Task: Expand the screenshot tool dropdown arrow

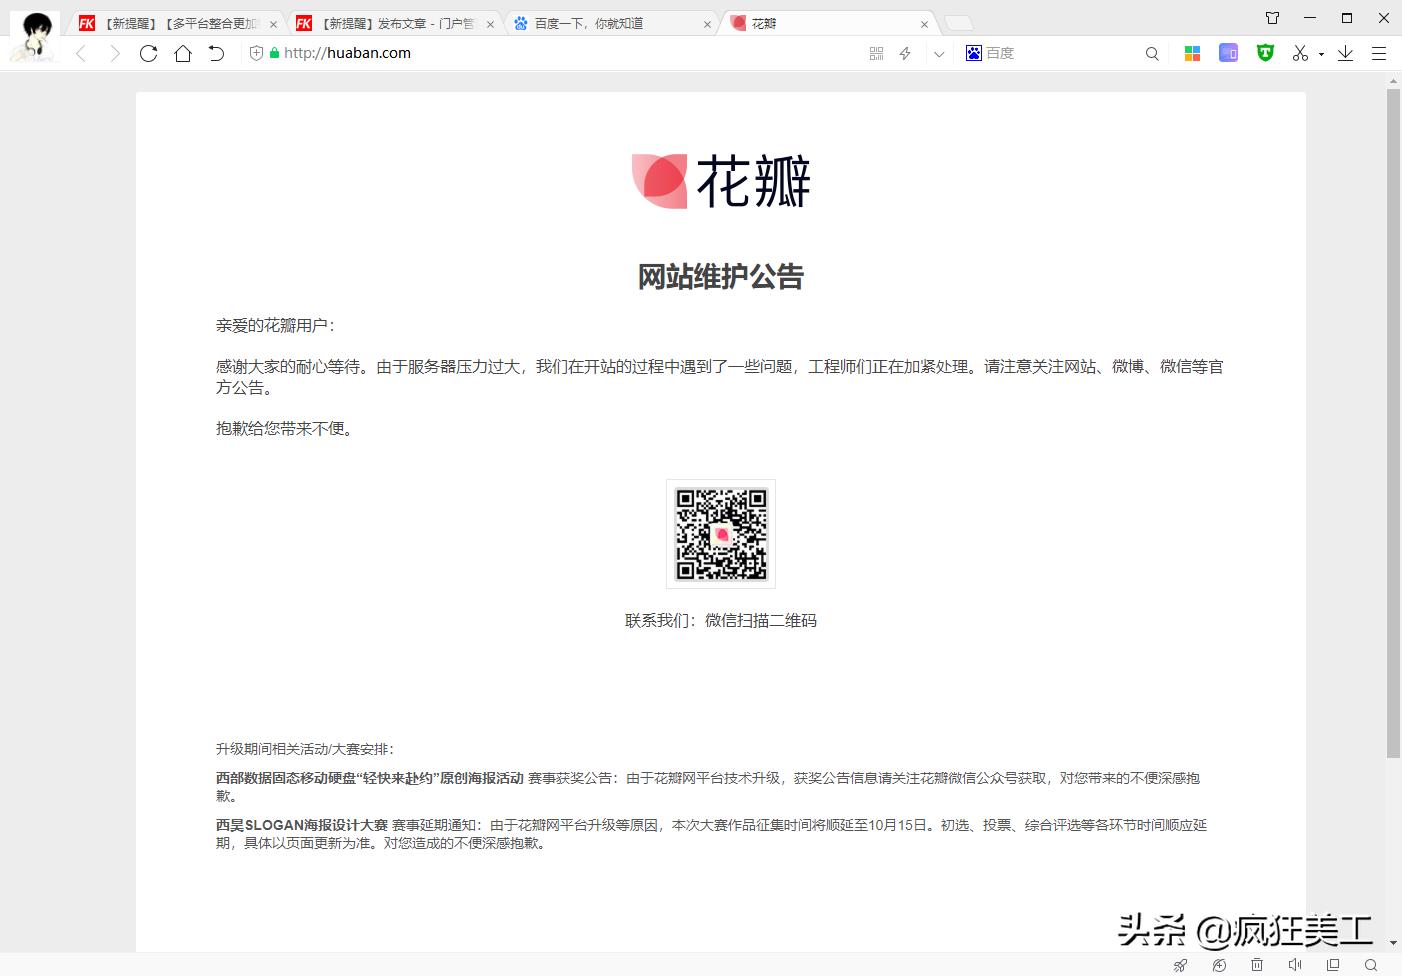Action: [x=1321, y=55]
